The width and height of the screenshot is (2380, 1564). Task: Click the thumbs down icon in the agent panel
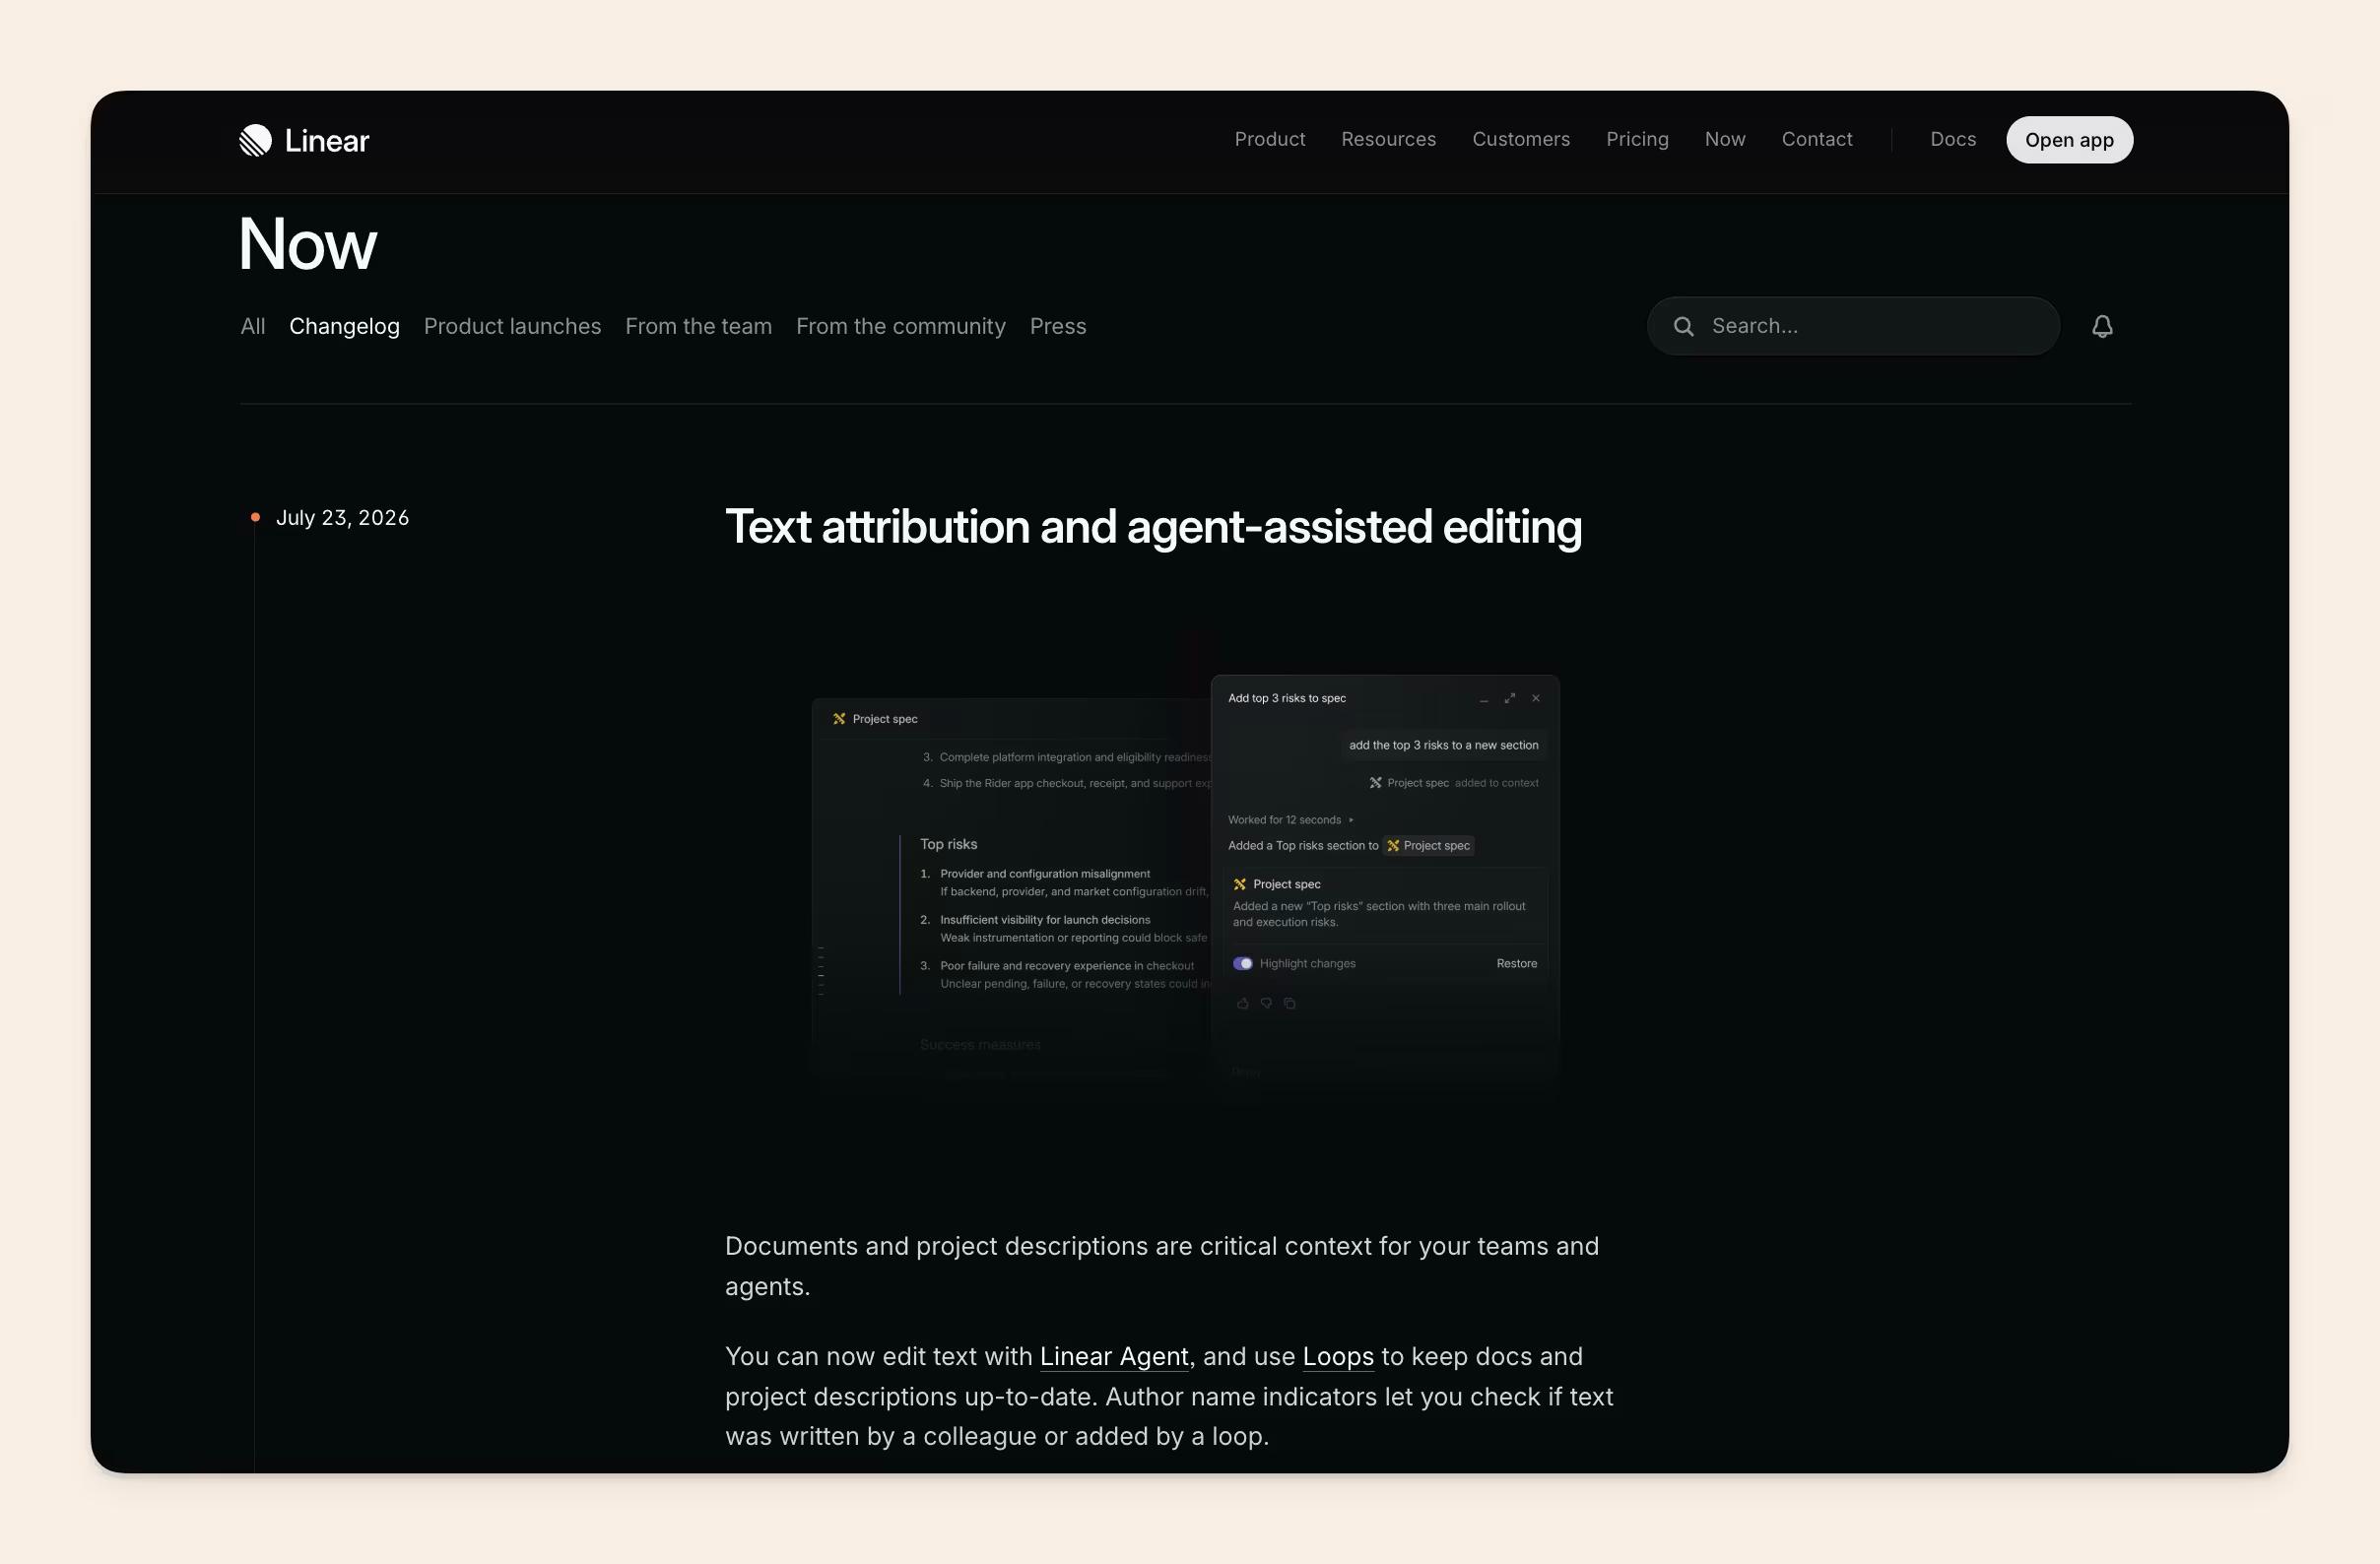(x=1266, y=1003)
